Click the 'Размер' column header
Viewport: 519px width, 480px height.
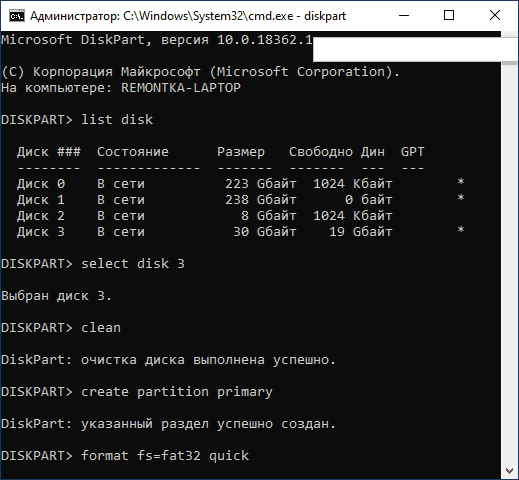(x=241, y=152)
